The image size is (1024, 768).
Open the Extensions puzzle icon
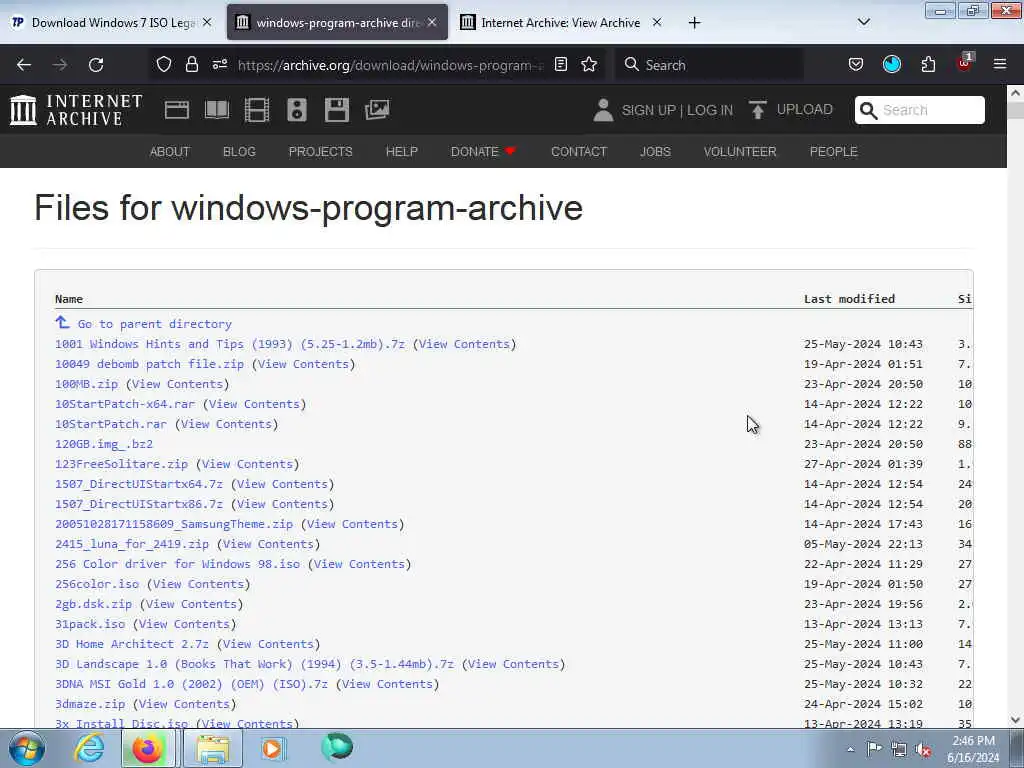pyautogui.click(x=928, y=64)
